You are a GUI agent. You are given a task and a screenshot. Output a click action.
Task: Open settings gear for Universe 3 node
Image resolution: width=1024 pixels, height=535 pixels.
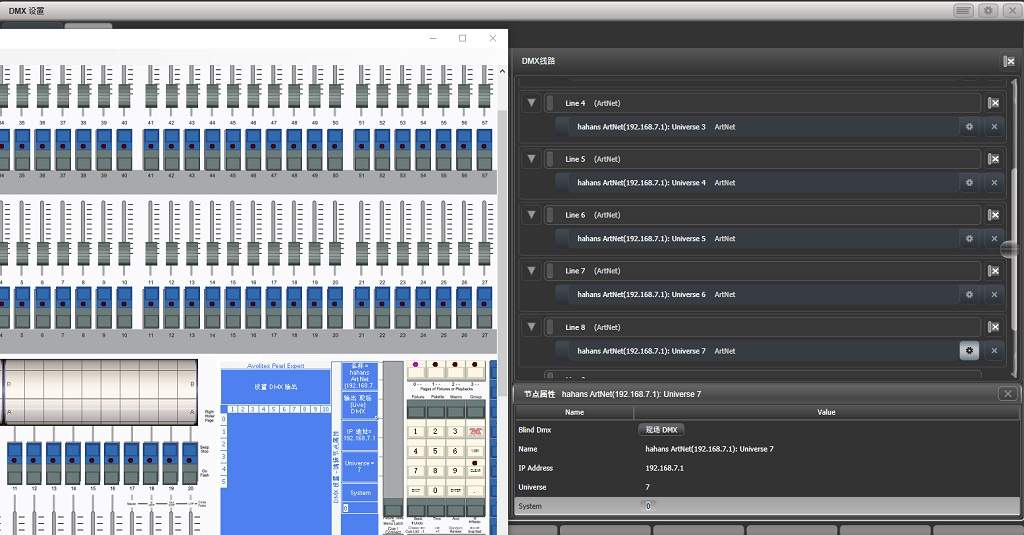coord(969,127)
